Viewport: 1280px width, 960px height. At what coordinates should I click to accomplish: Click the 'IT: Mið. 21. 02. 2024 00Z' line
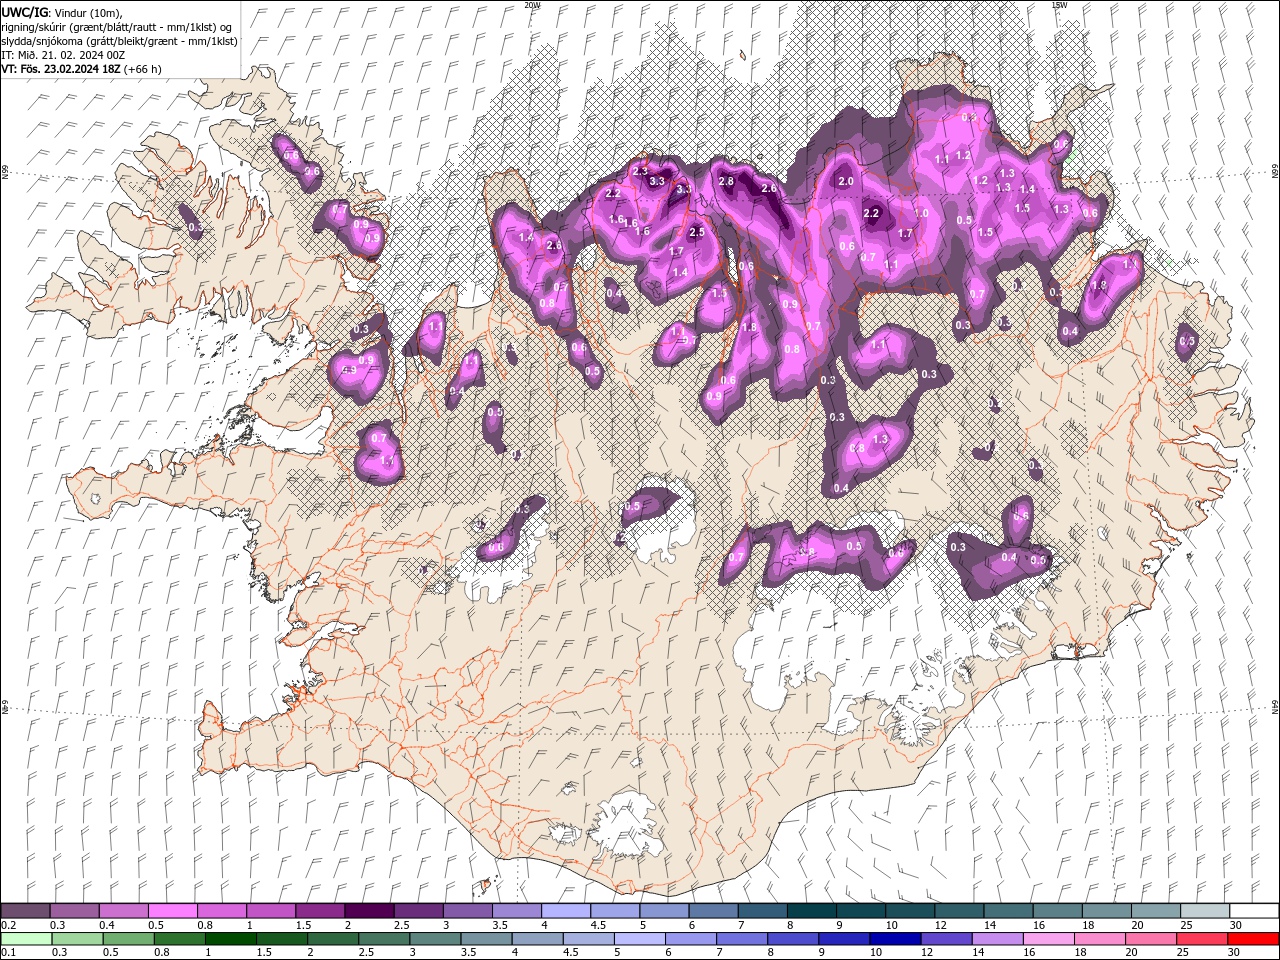(x=63, y=55)
